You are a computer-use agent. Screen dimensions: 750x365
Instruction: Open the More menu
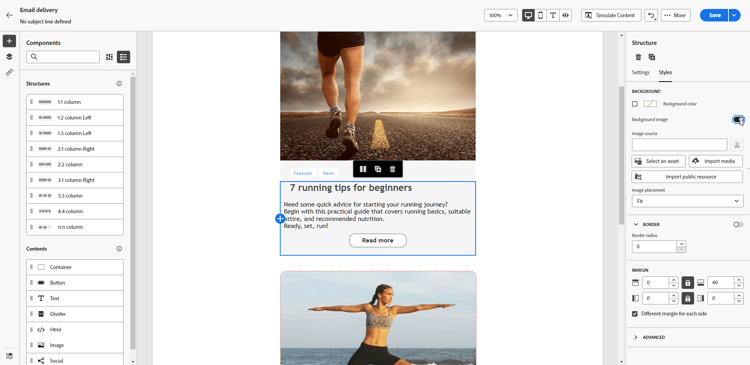675,15
